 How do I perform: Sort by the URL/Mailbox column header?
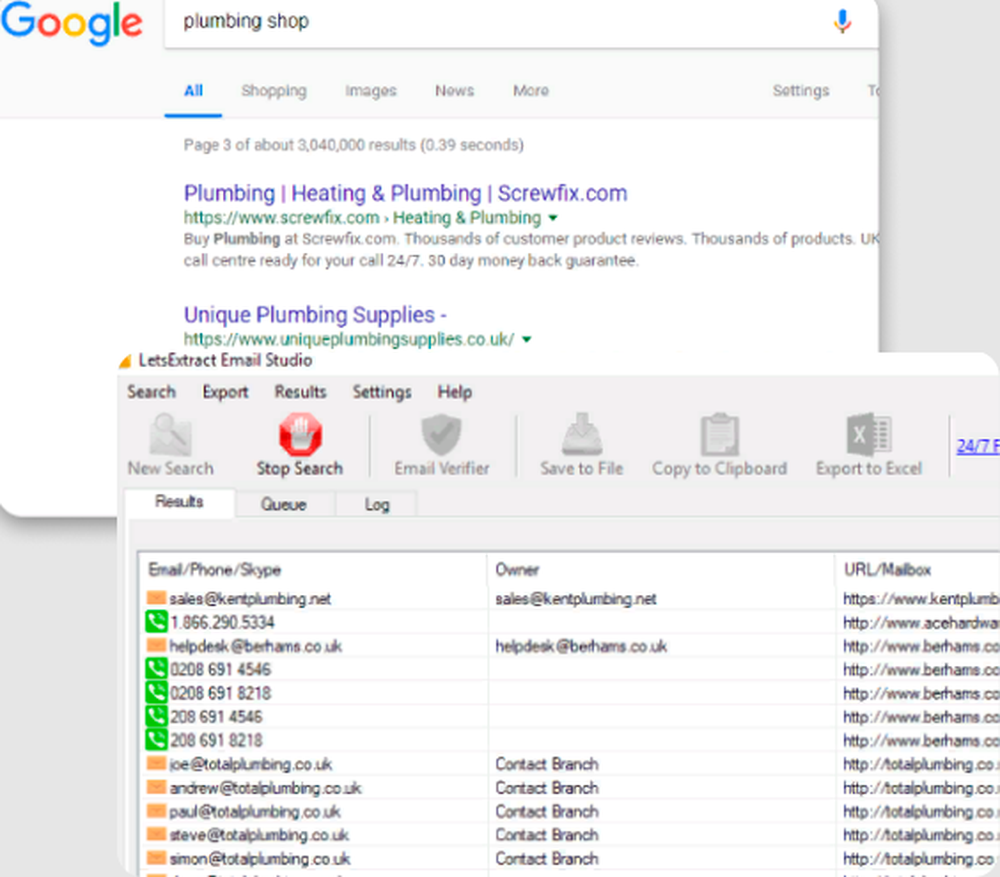pyautogui.click(x=918, y=570)
